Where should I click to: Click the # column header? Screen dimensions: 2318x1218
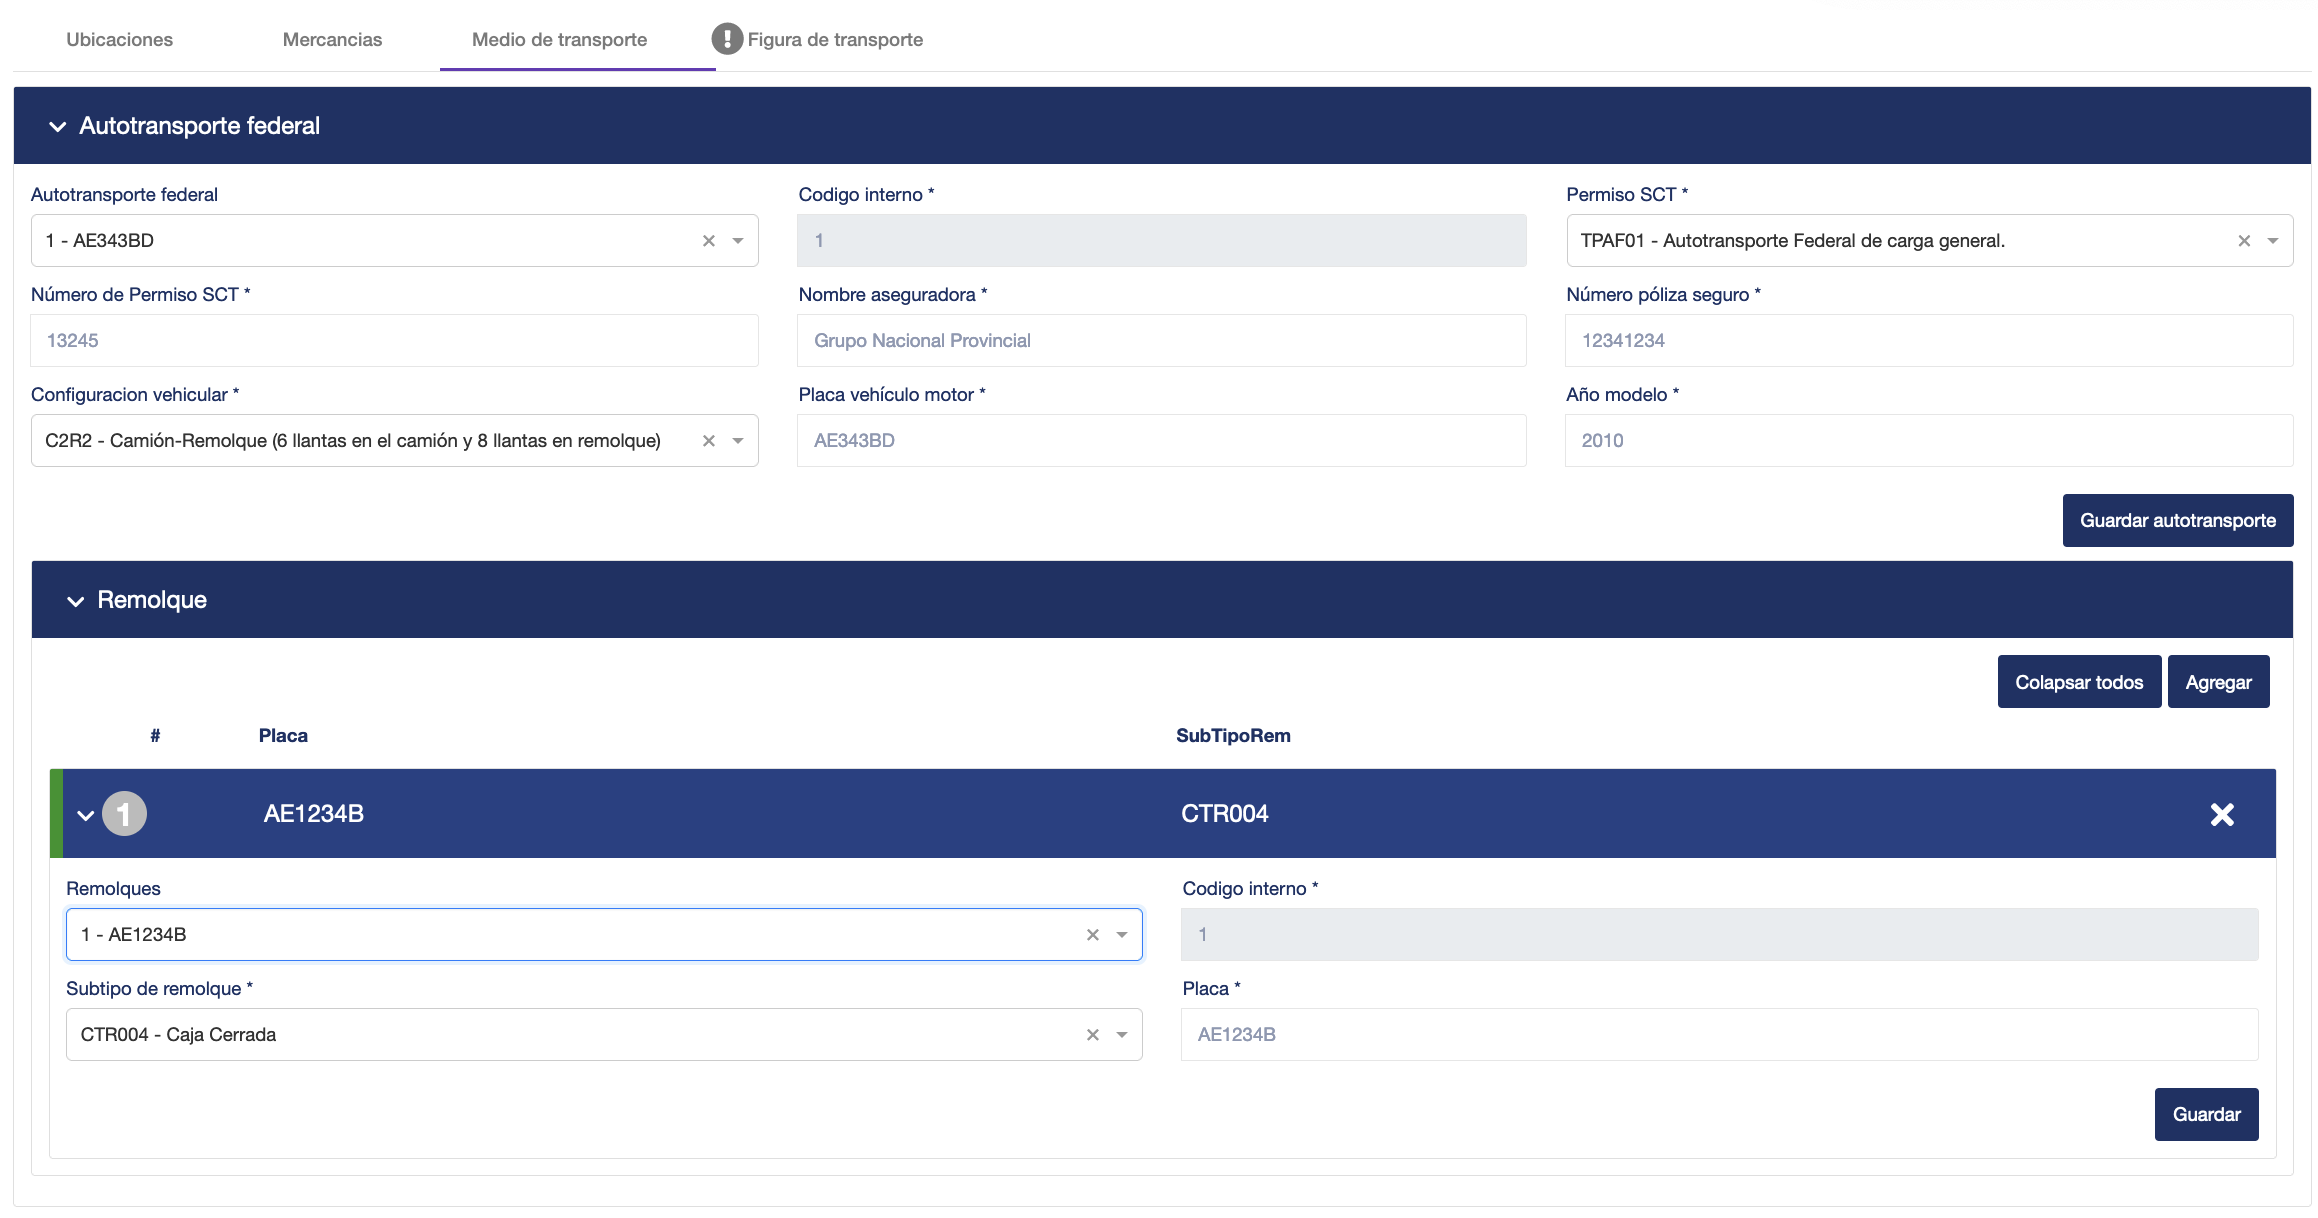[155, 735]
